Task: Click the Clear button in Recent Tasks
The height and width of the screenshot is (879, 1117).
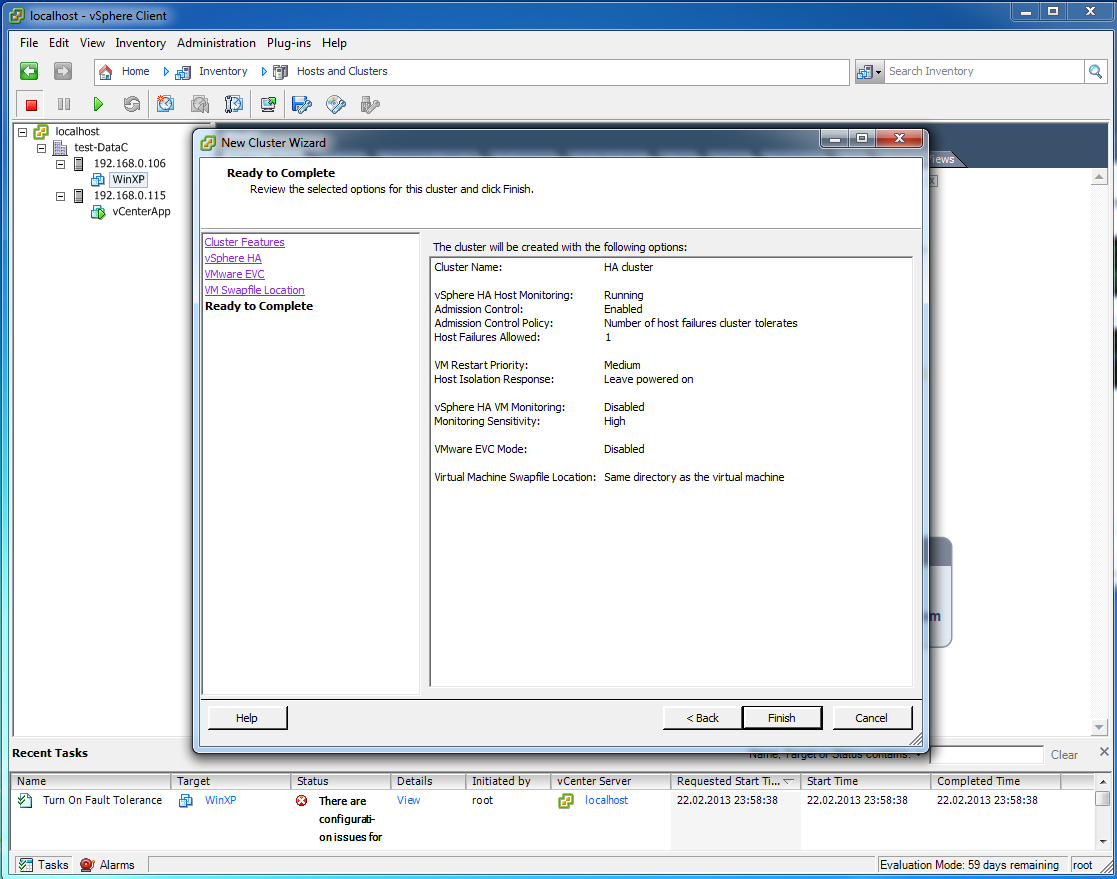Action: (1064, 755)
